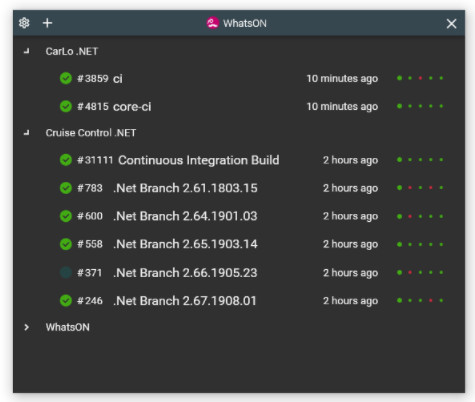Click status icon of build #31111
Image resolution: width=475 pixels, height=402 pixels.
pos(66,160)
